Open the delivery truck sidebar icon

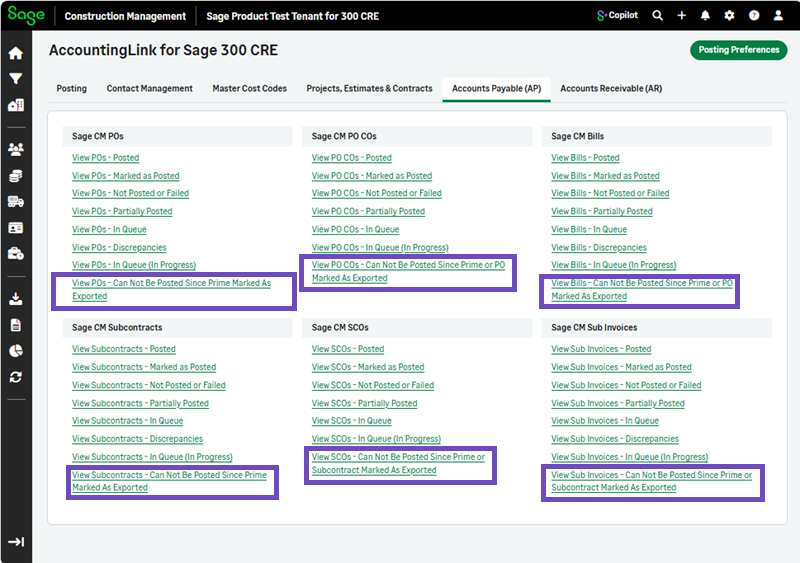click(x=16, y=202)
